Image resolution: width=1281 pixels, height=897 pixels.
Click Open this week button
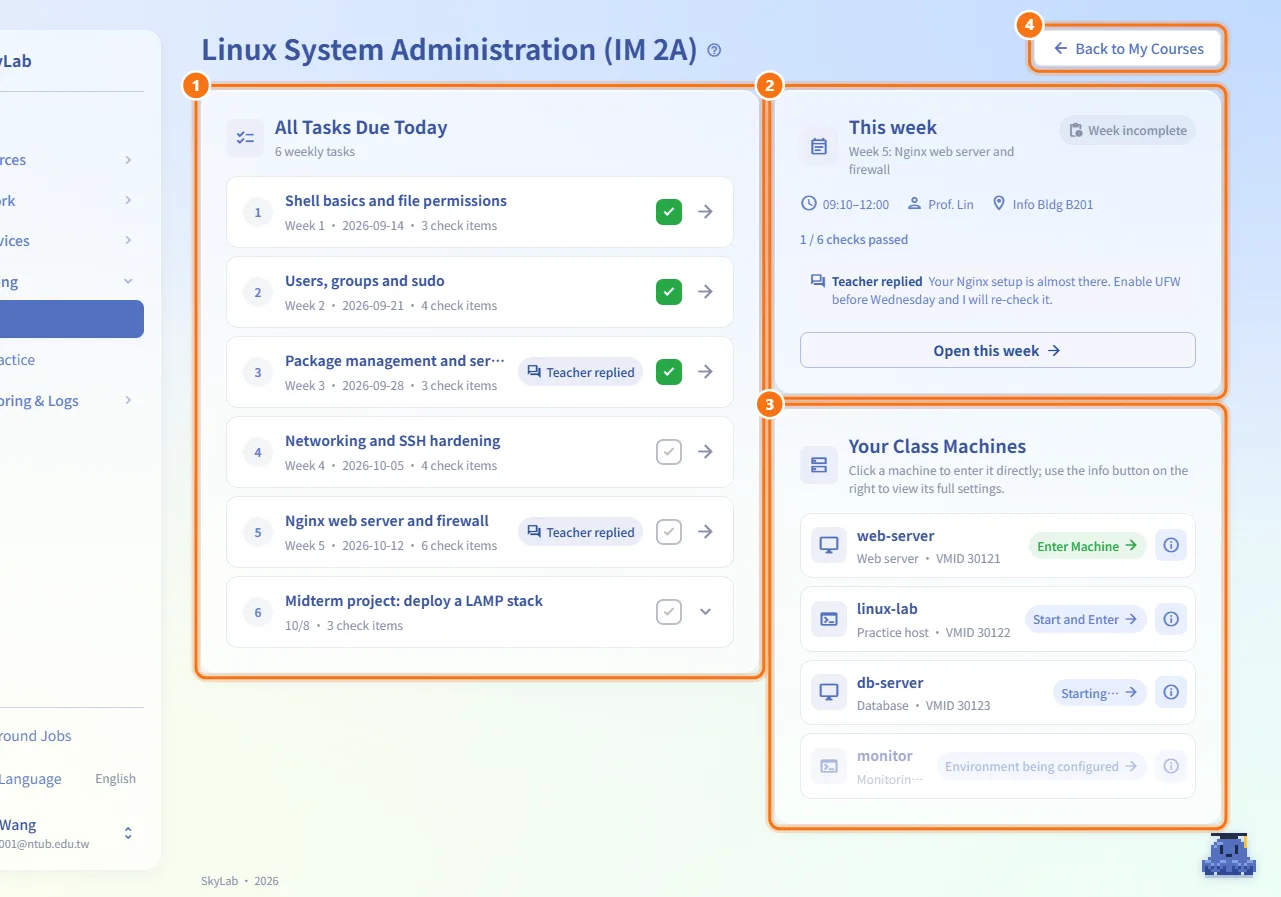click(x=998, y=351)
